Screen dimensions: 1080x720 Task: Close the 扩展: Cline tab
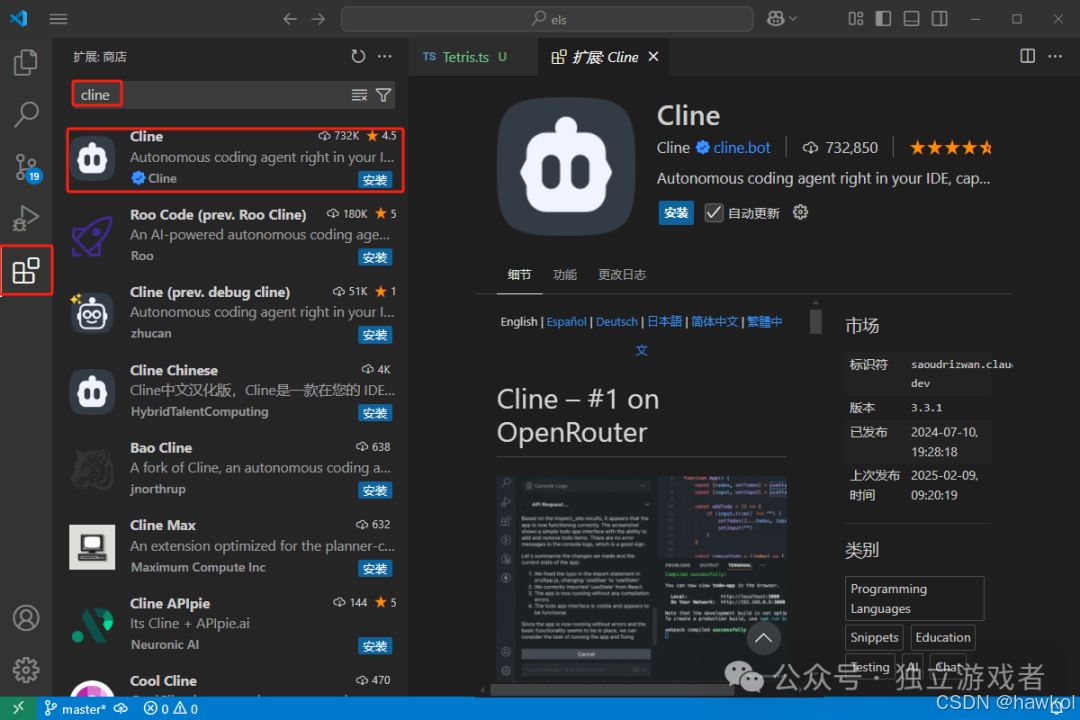[x=654, y=56]
